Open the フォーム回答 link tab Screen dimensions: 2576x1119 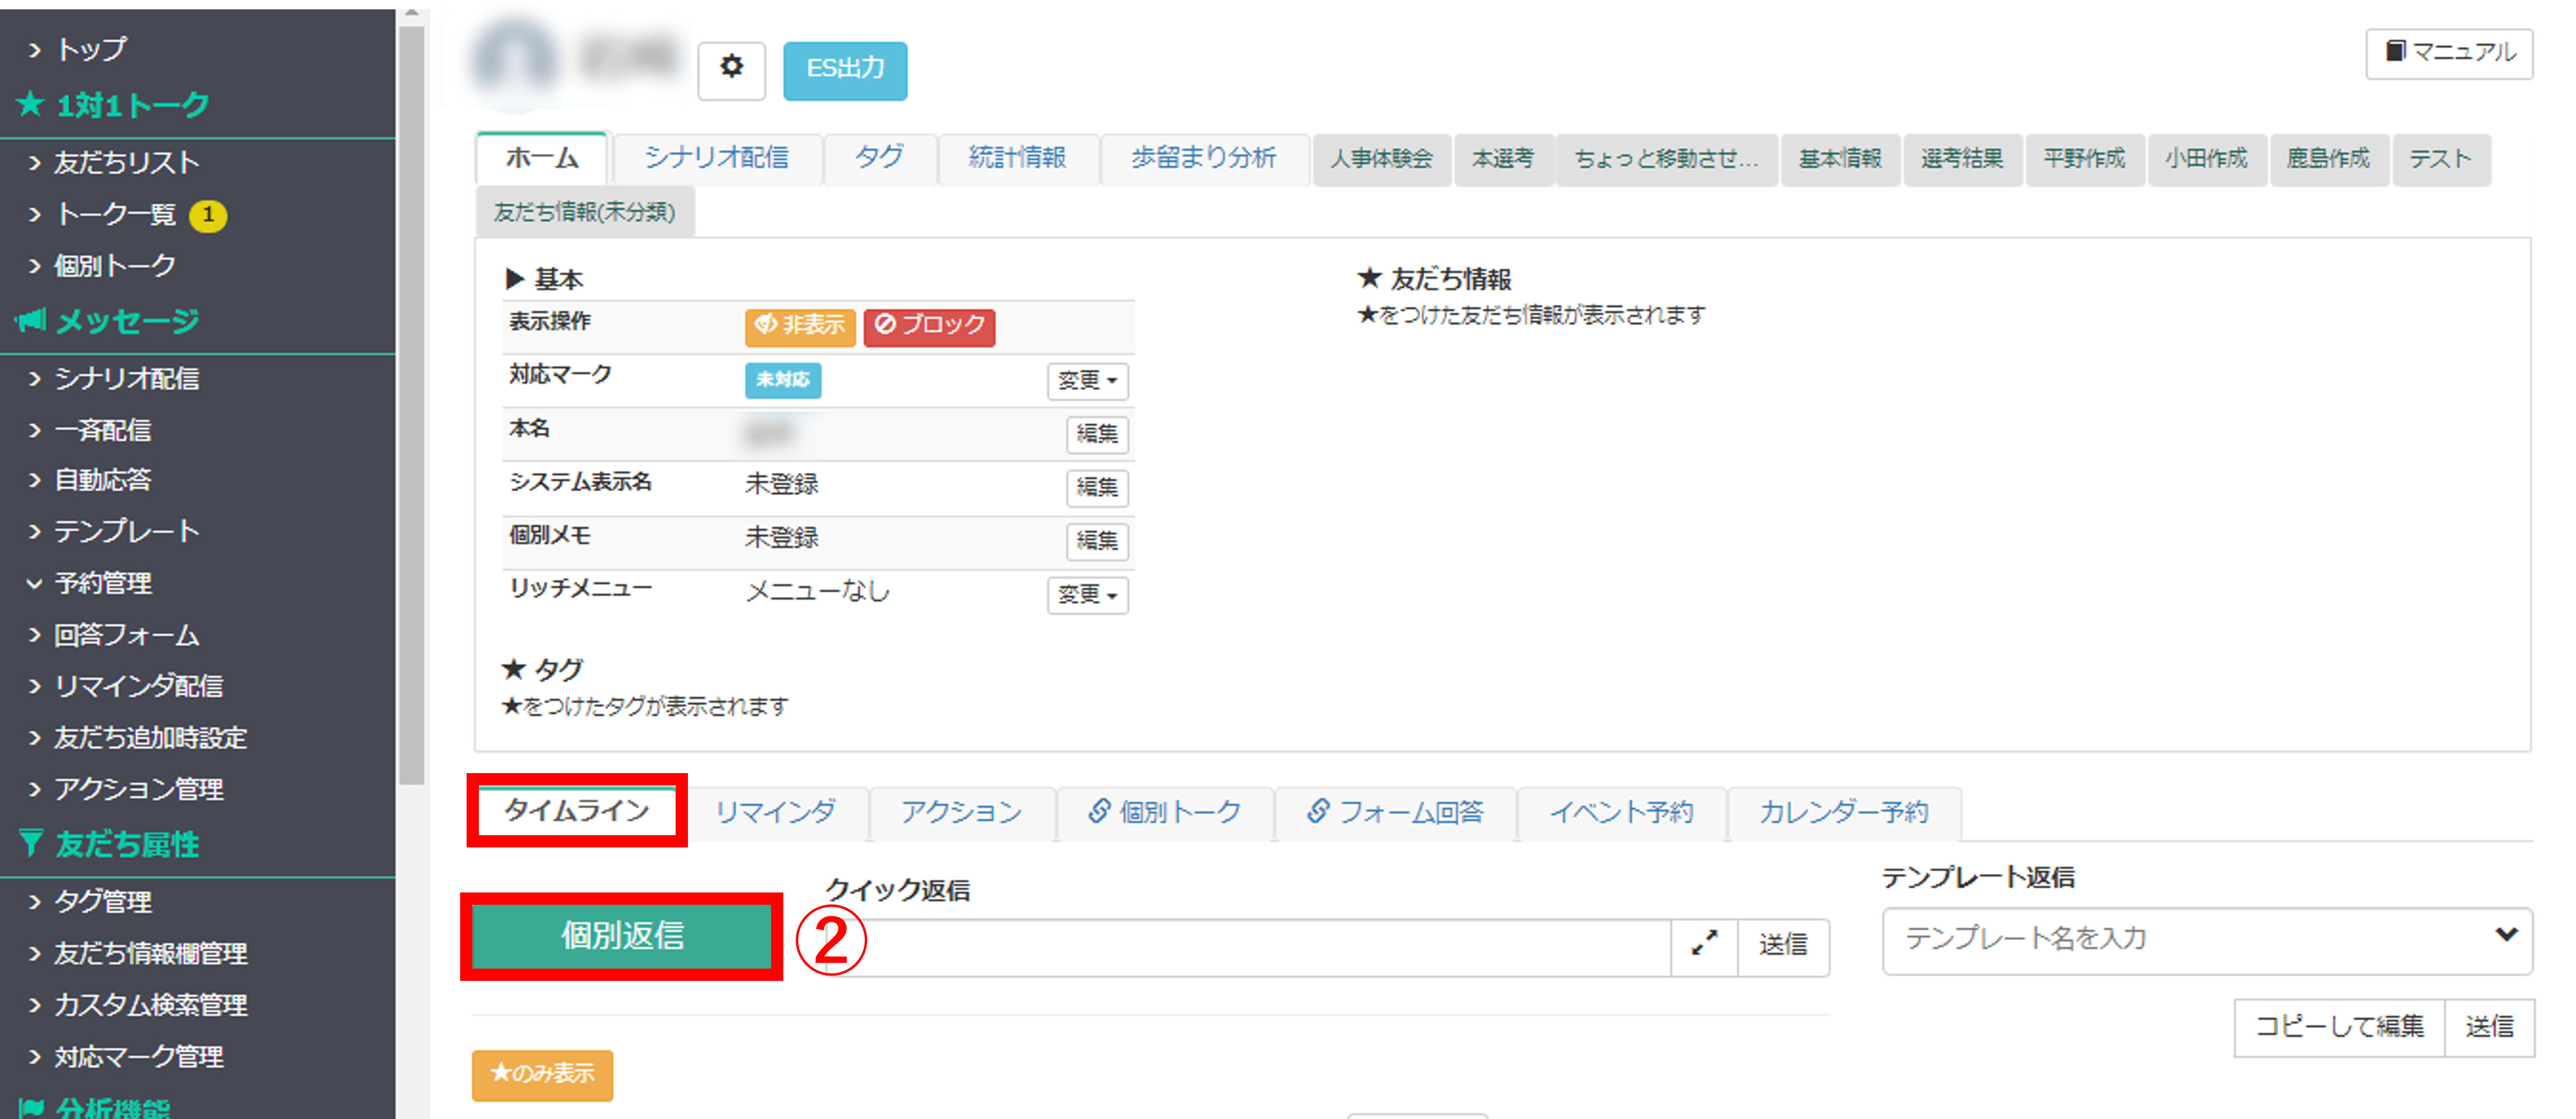[1395, 812]
